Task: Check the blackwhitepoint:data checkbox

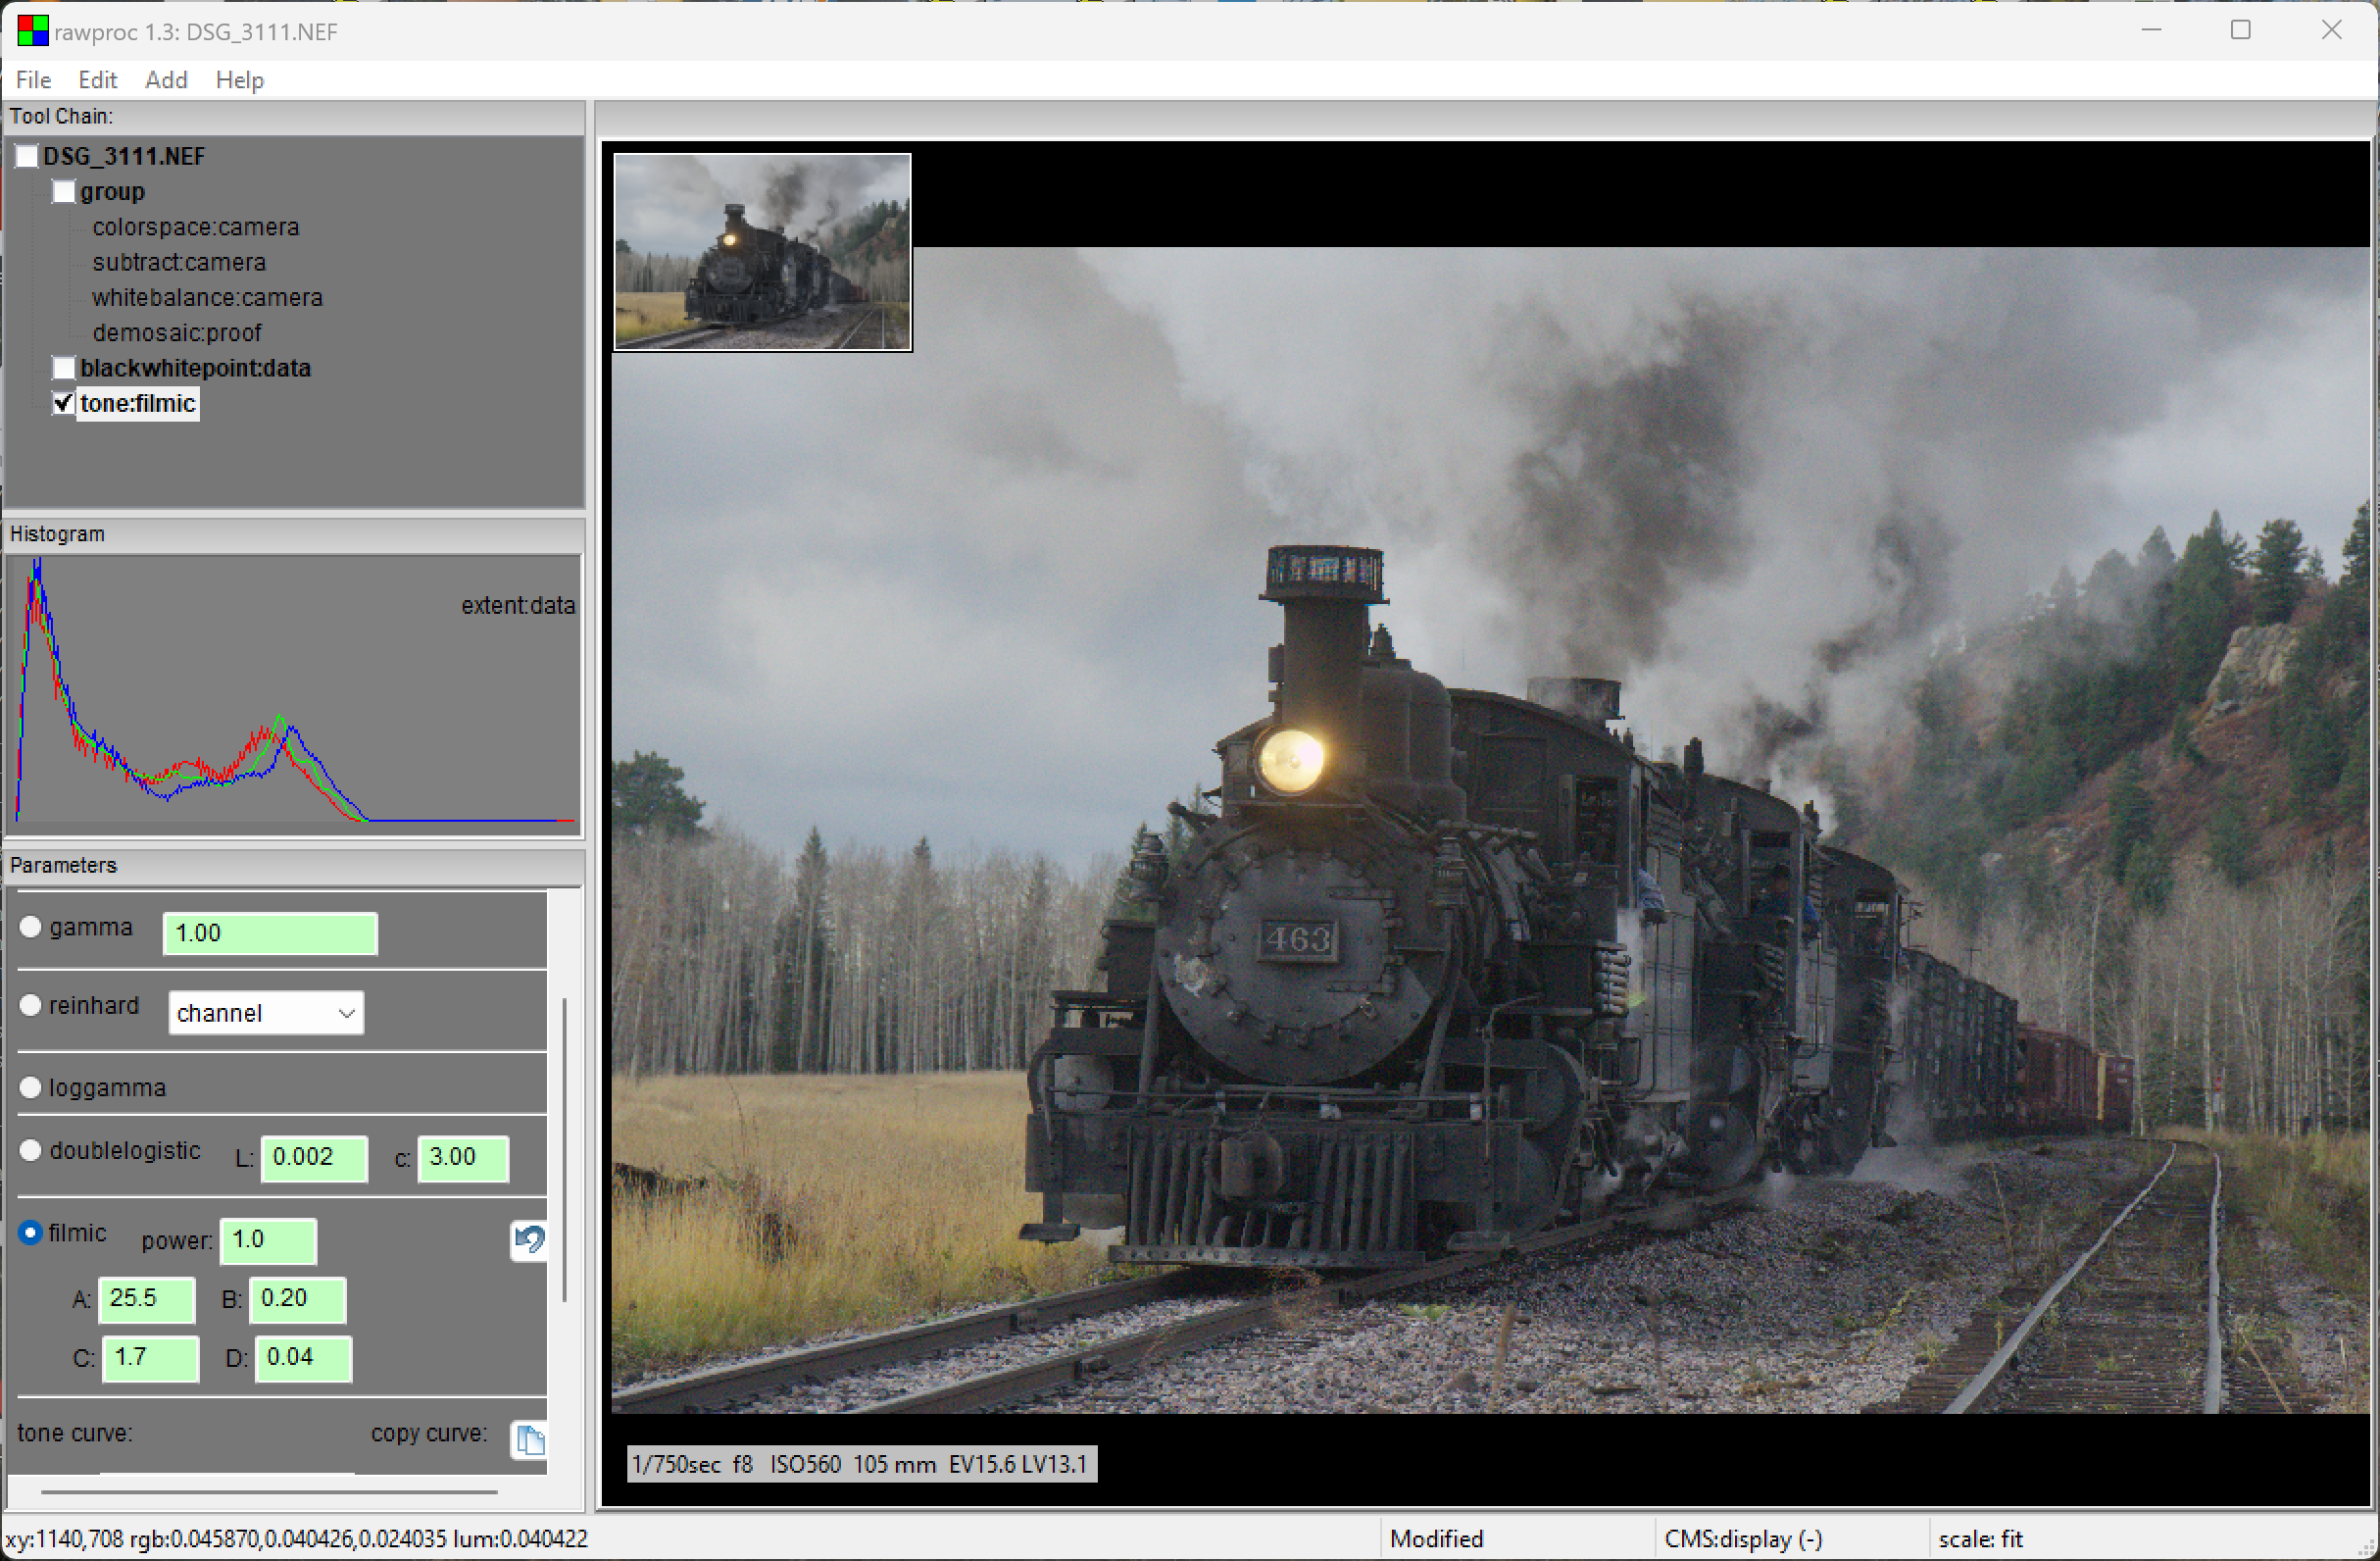Action: coord(64,368)
